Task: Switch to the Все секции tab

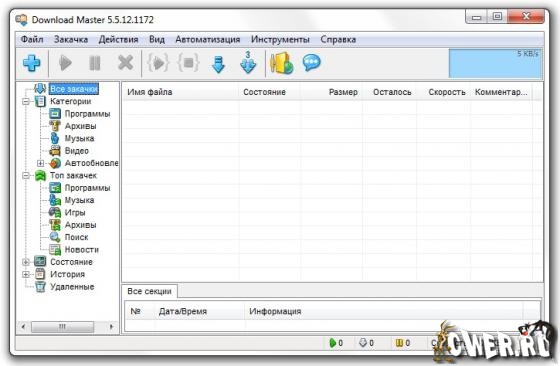Action: tap(150, 291)
